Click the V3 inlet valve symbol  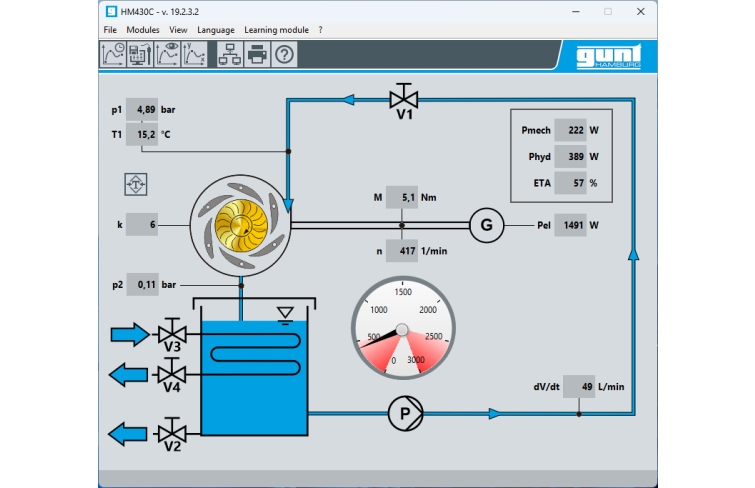pyautogui.click(x=172, y=330)
